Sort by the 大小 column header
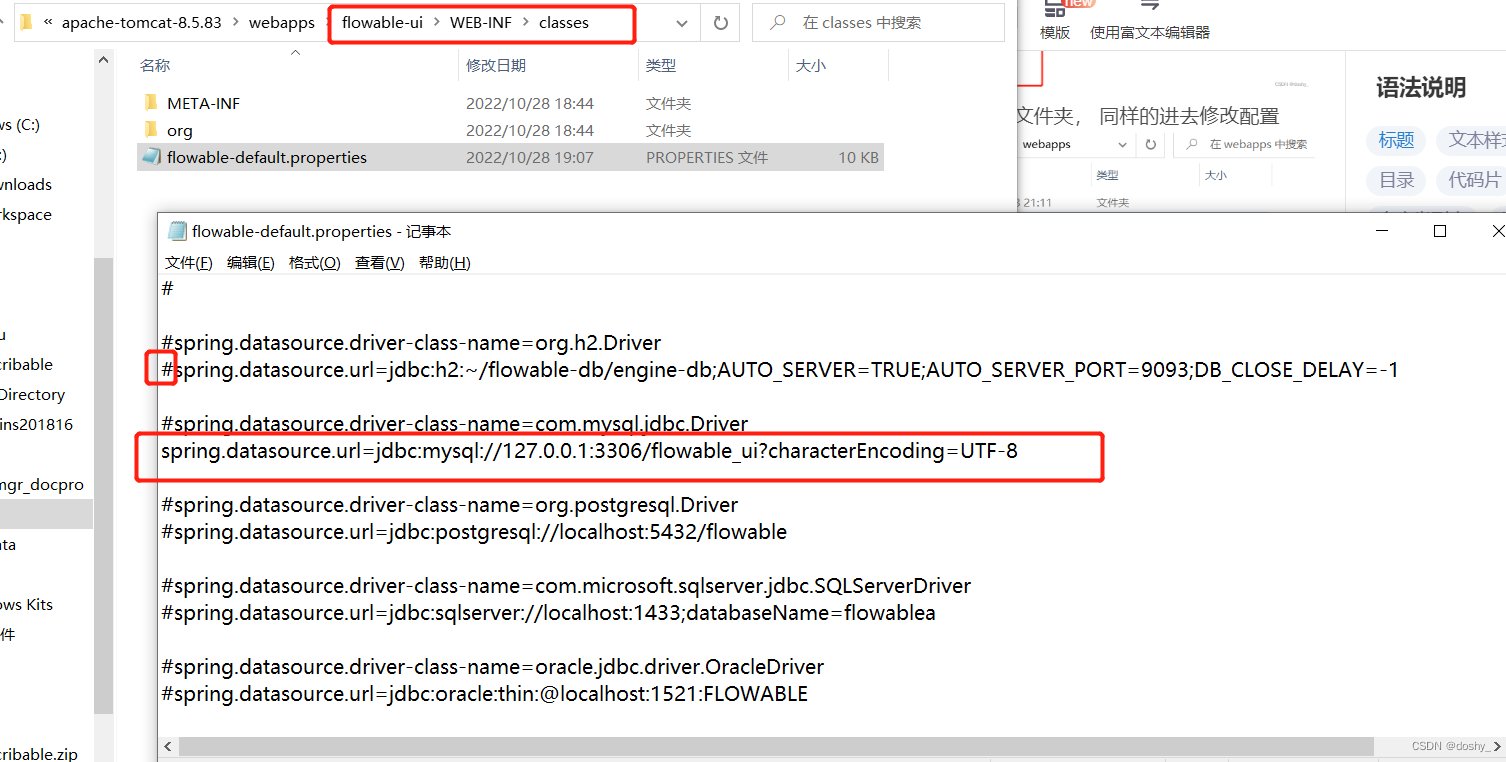The image size is (1506, 762). [810, 65]
